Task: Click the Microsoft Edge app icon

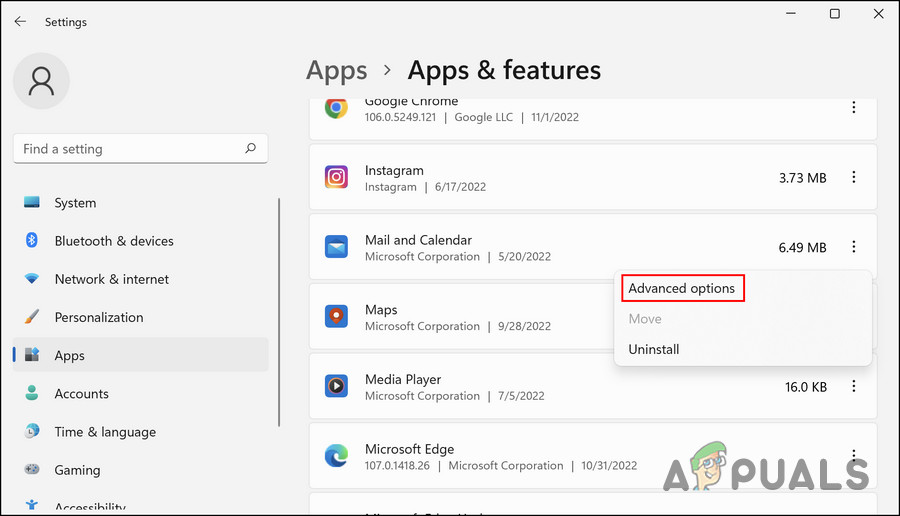Action: (336, 456)
